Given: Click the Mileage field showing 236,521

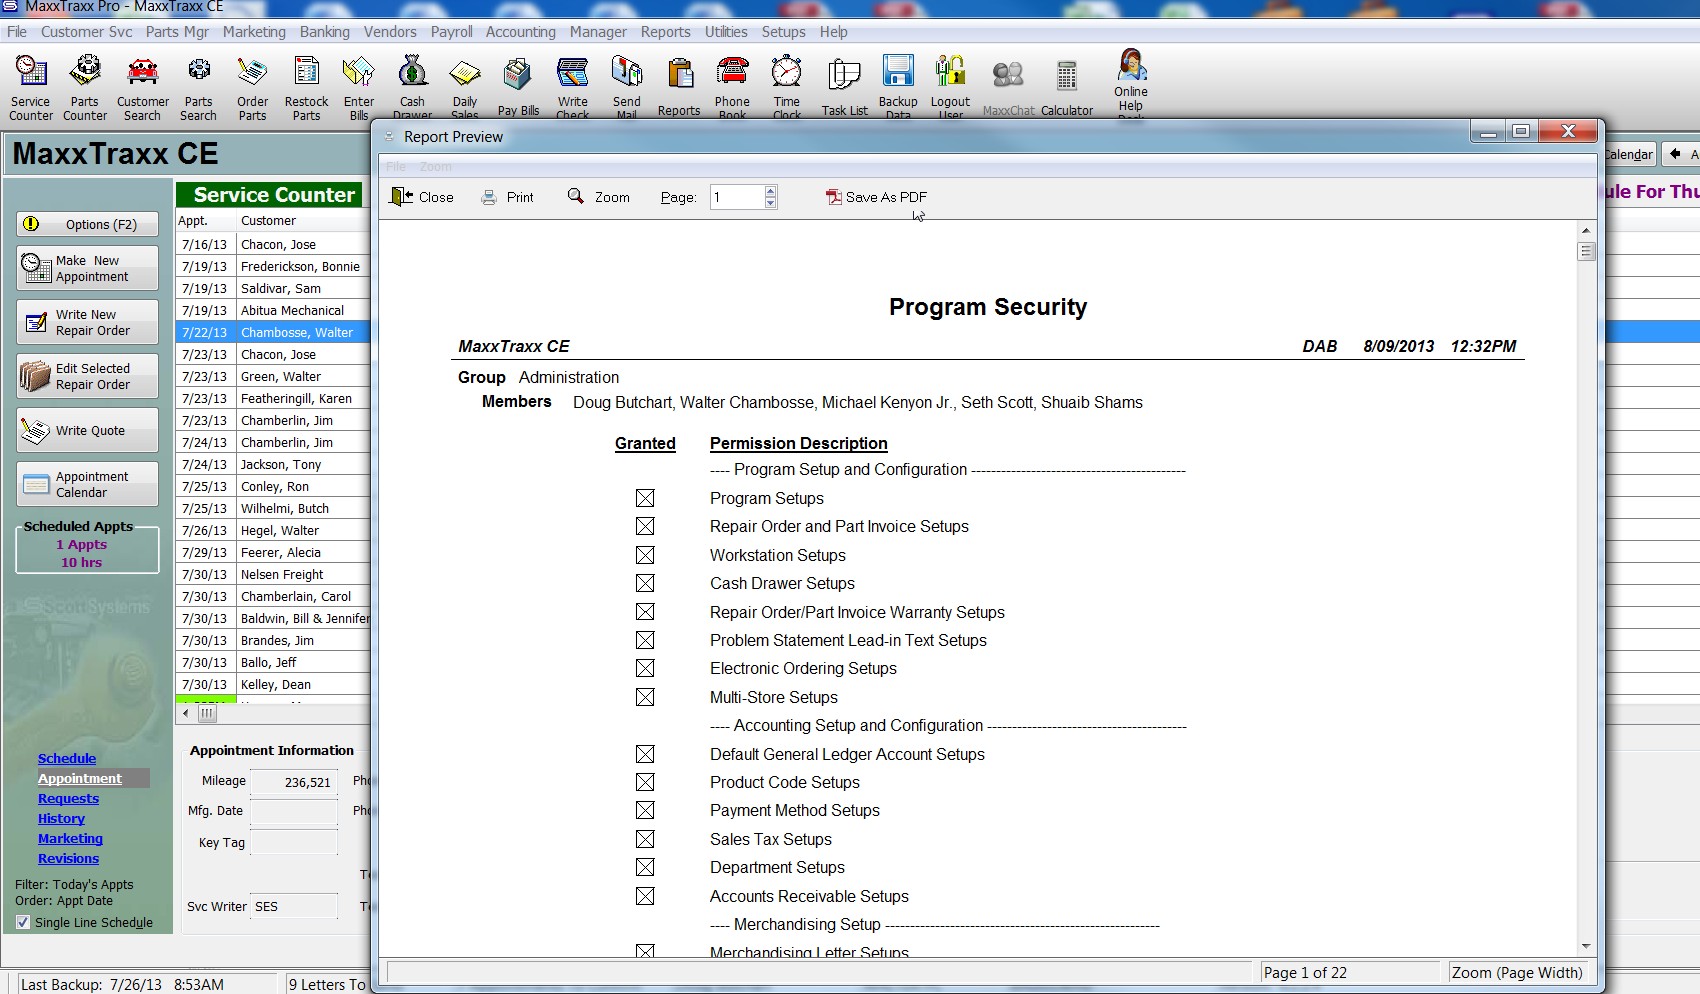Looking at the screenshot, I should (294, 782).
